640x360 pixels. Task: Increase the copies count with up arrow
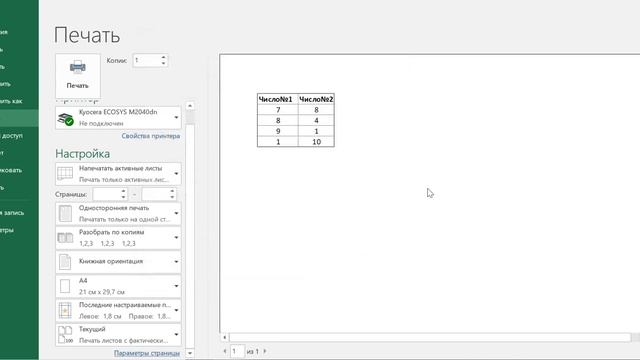pyautogui.click(x=164, y=58)
